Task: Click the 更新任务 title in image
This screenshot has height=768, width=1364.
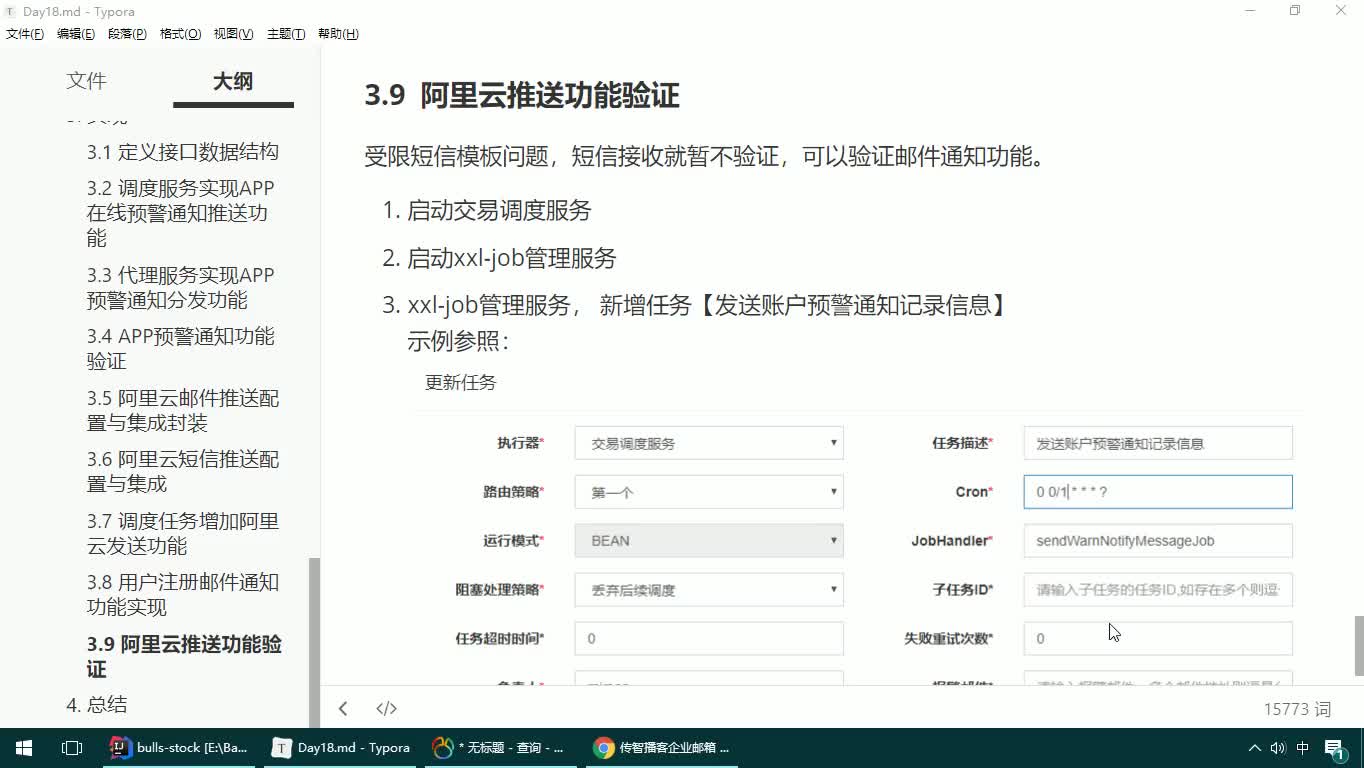Action: (x=460, y=382)
